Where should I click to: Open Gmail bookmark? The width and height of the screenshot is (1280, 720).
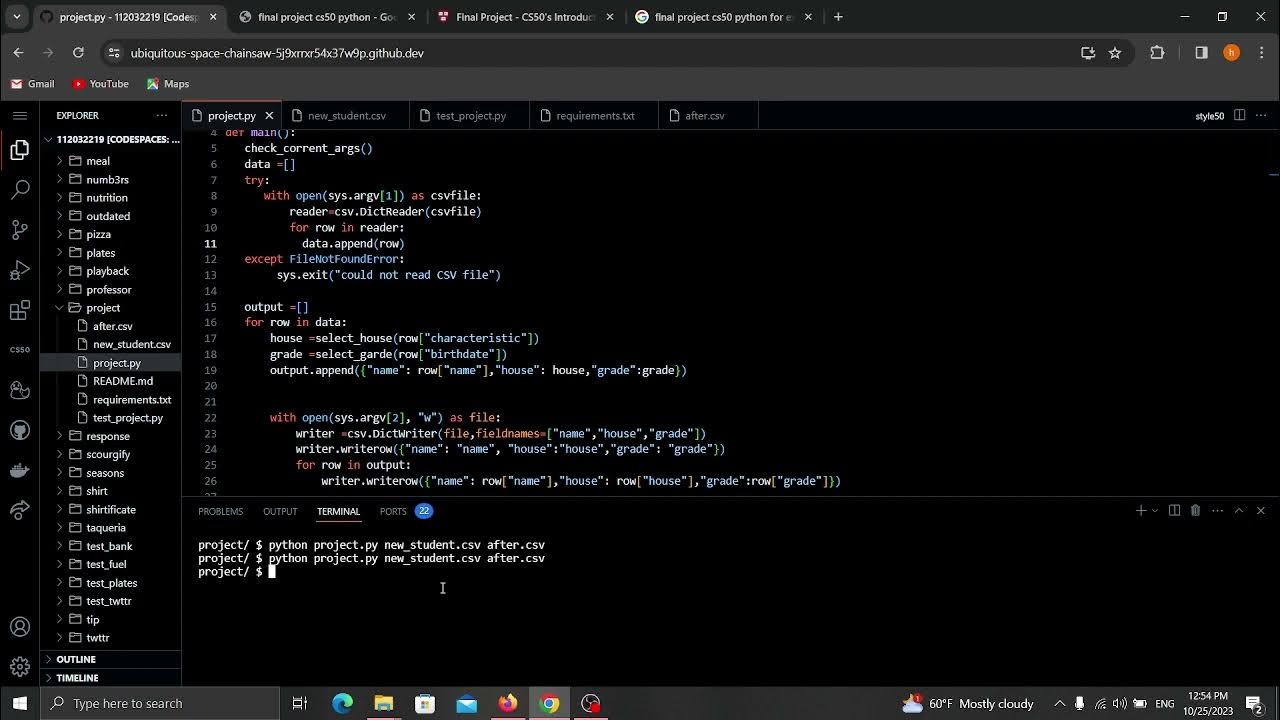click(x=32, y=84)
